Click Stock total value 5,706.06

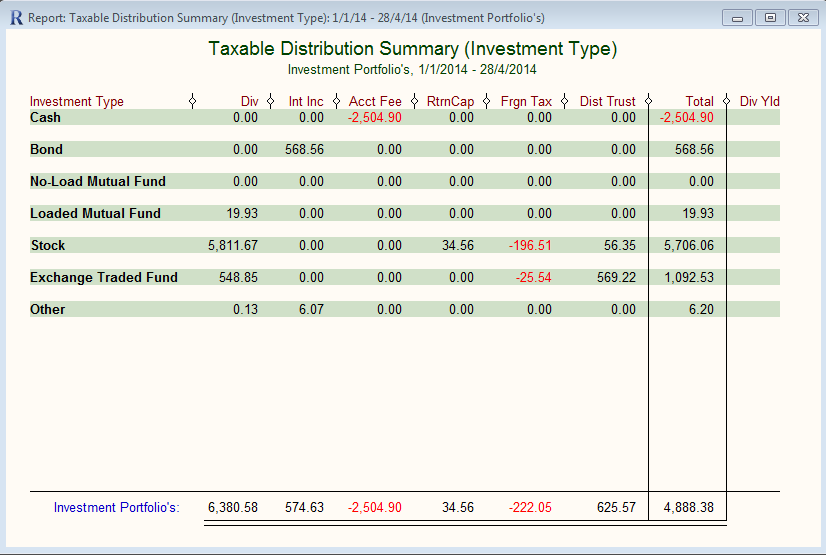coord(689,245)
